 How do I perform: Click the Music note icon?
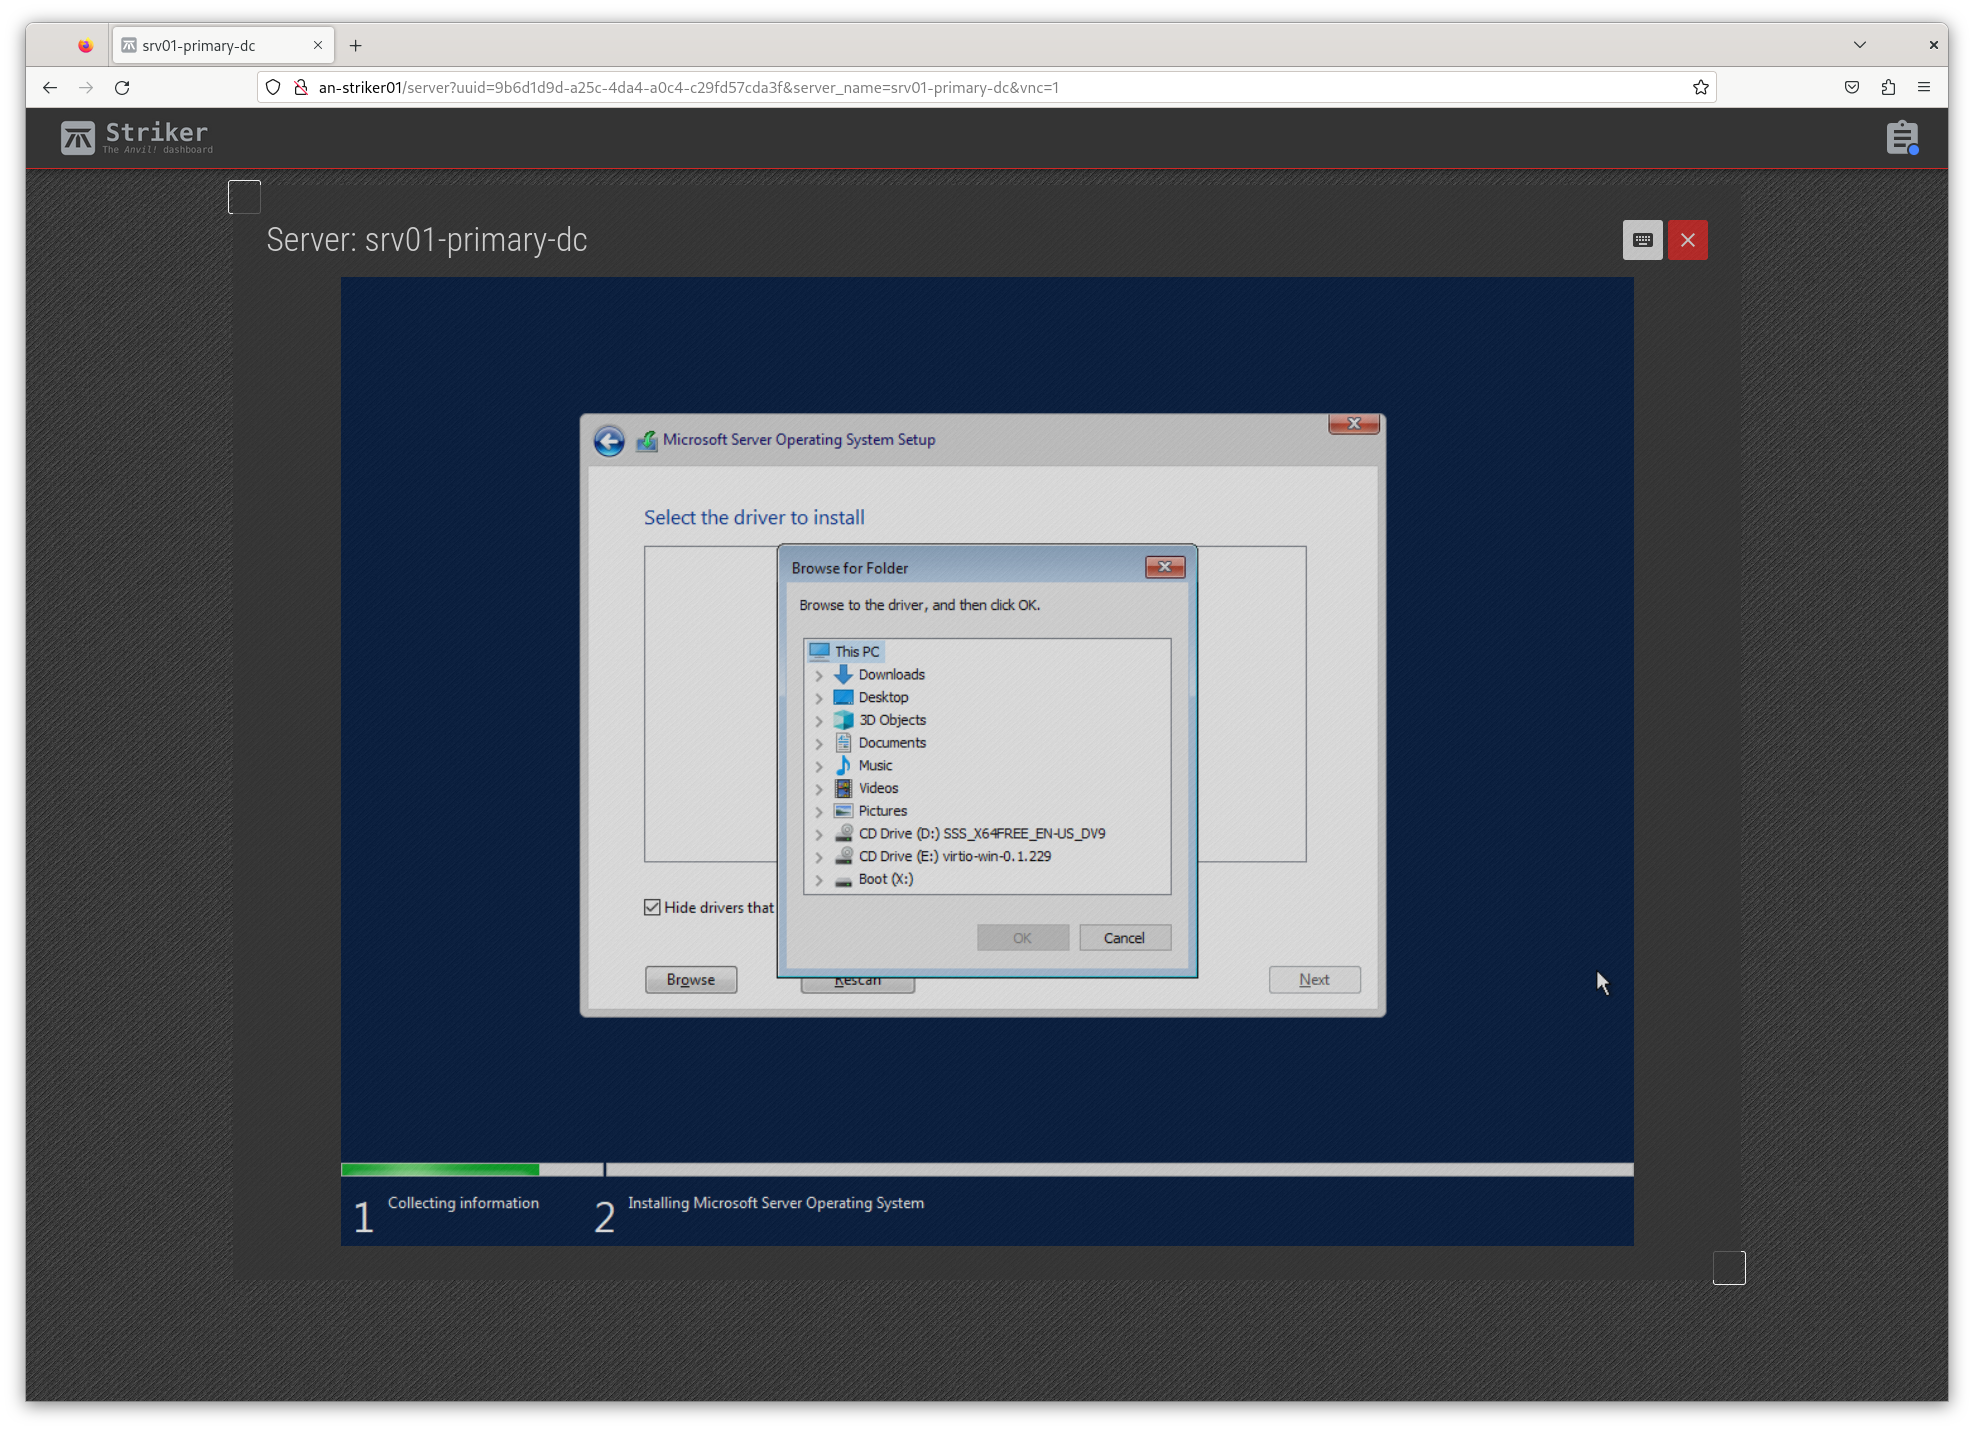click(843, 765)
